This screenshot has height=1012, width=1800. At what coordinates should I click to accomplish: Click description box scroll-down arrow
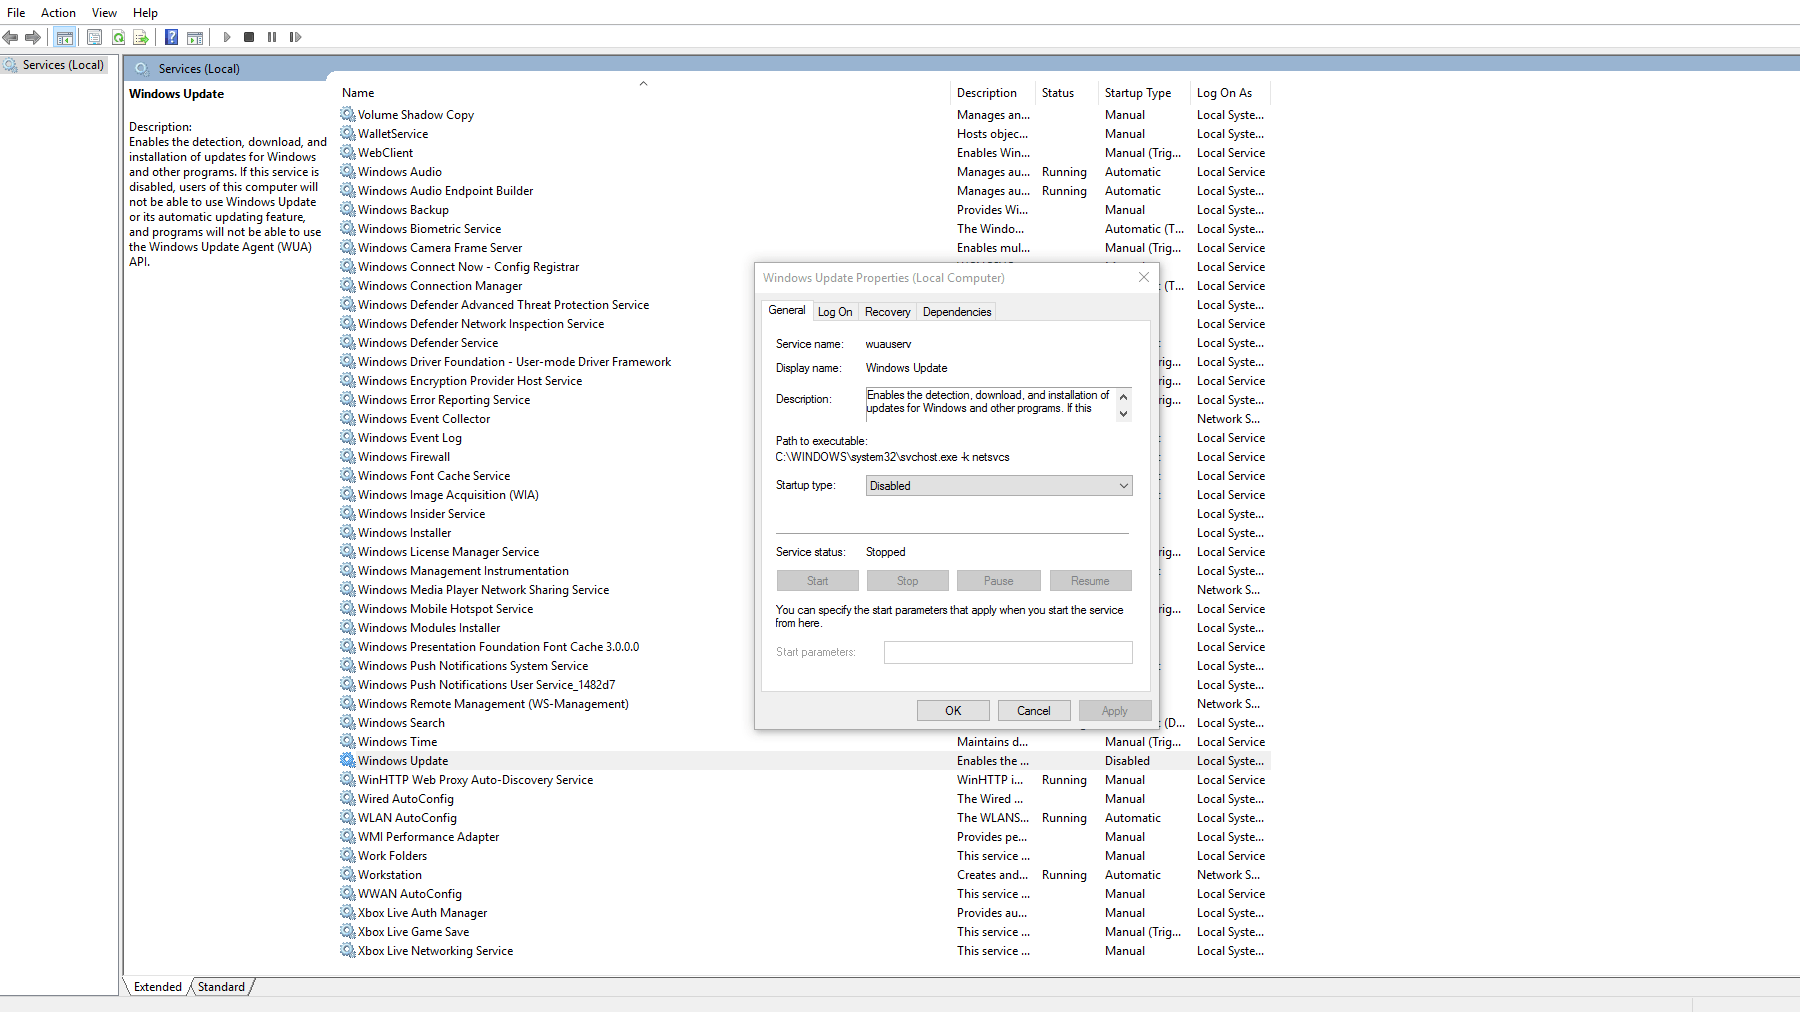1124,413
